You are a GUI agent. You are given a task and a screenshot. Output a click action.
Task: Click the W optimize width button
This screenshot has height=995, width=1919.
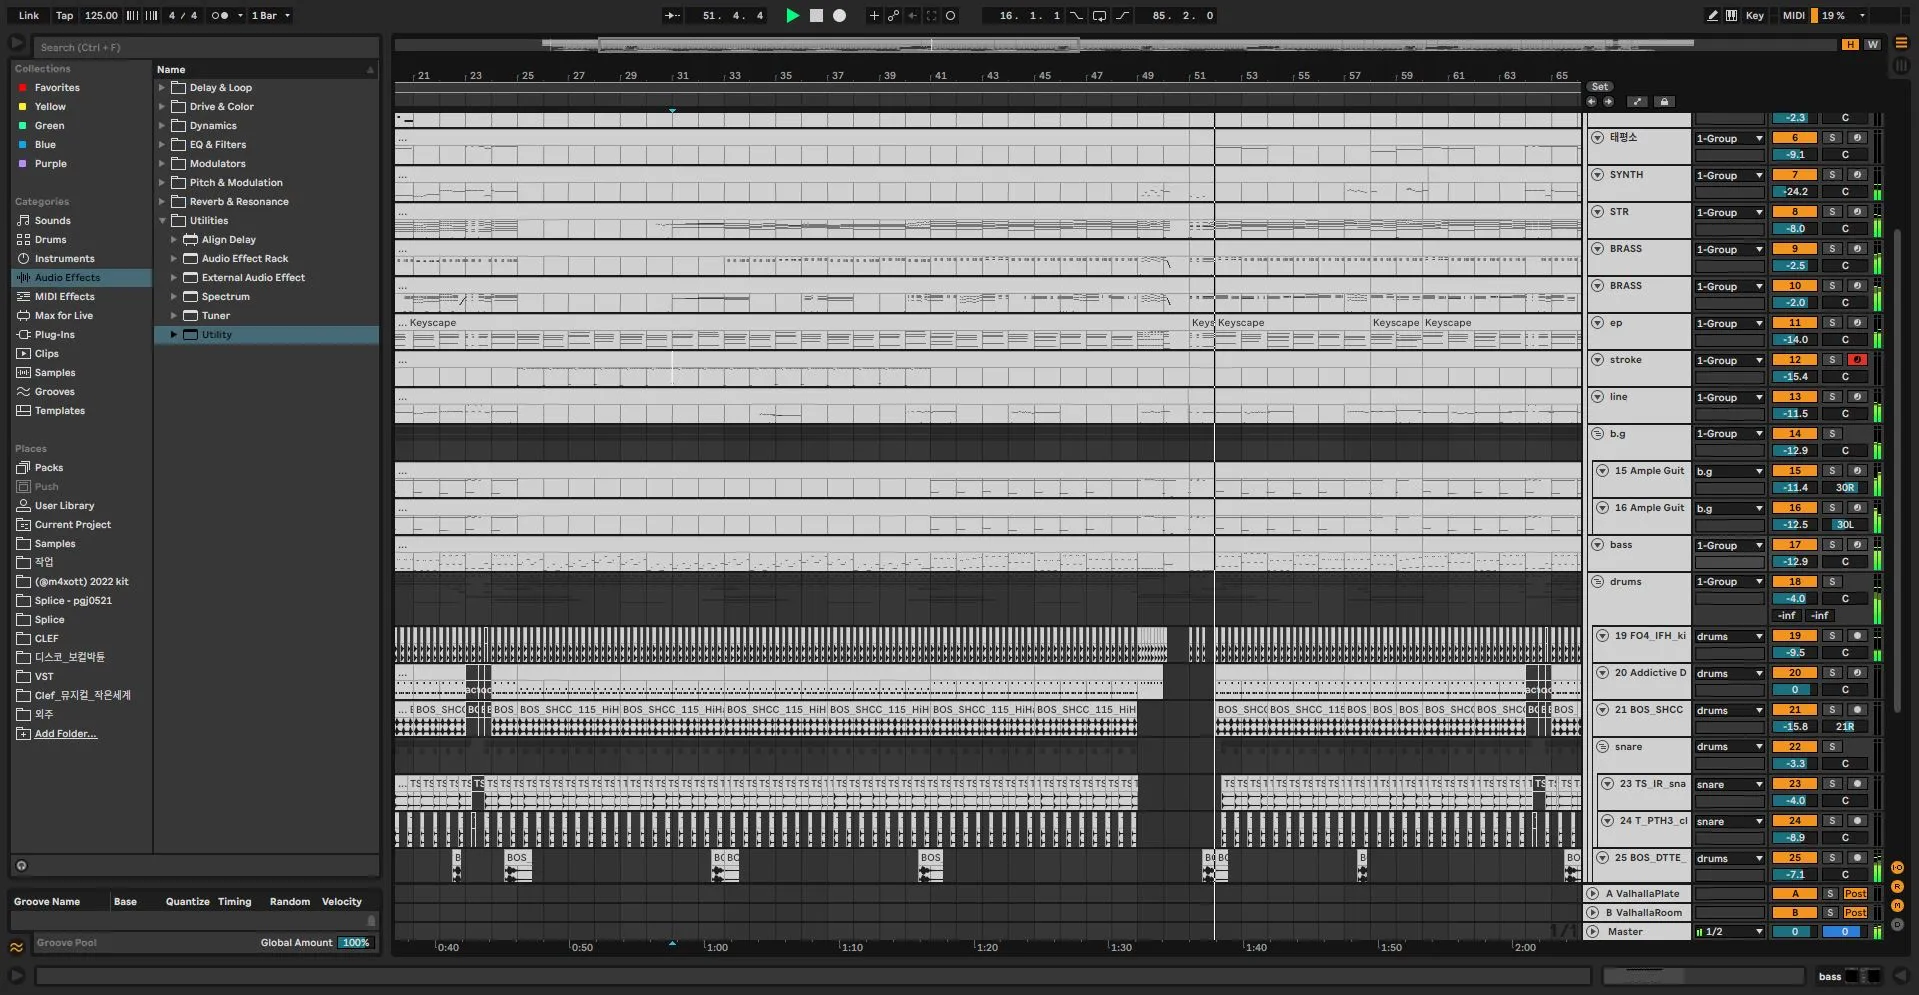[1872, 44]
